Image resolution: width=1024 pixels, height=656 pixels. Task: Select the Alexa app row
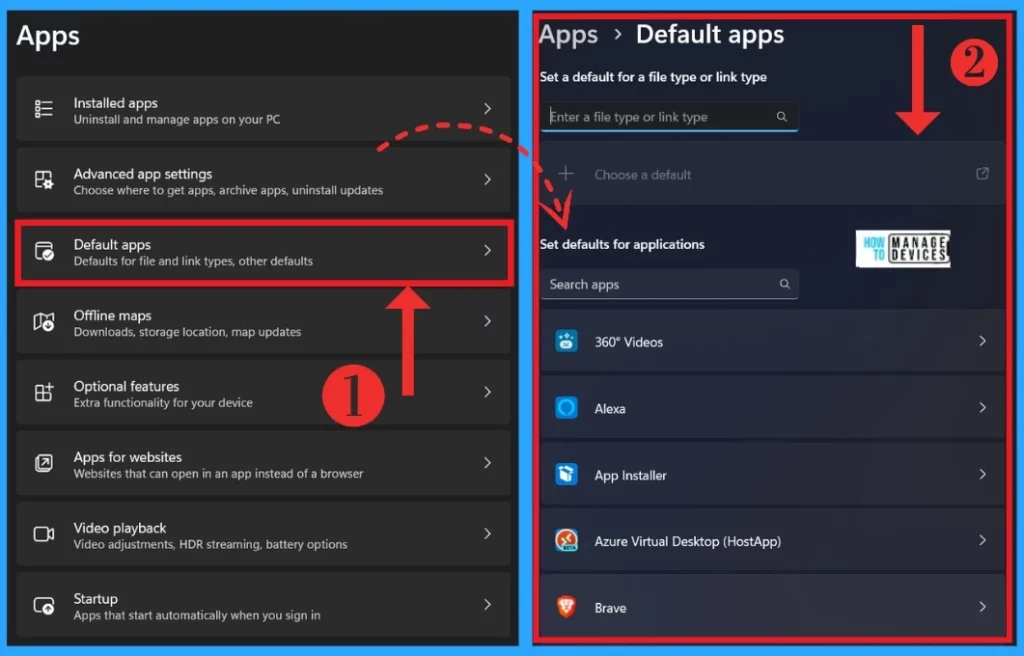click(x=772, y=408)
